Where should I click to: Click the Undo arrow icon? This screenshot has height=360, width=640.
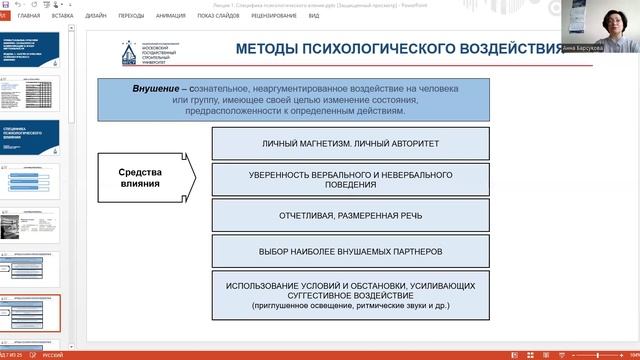point(18,4)
